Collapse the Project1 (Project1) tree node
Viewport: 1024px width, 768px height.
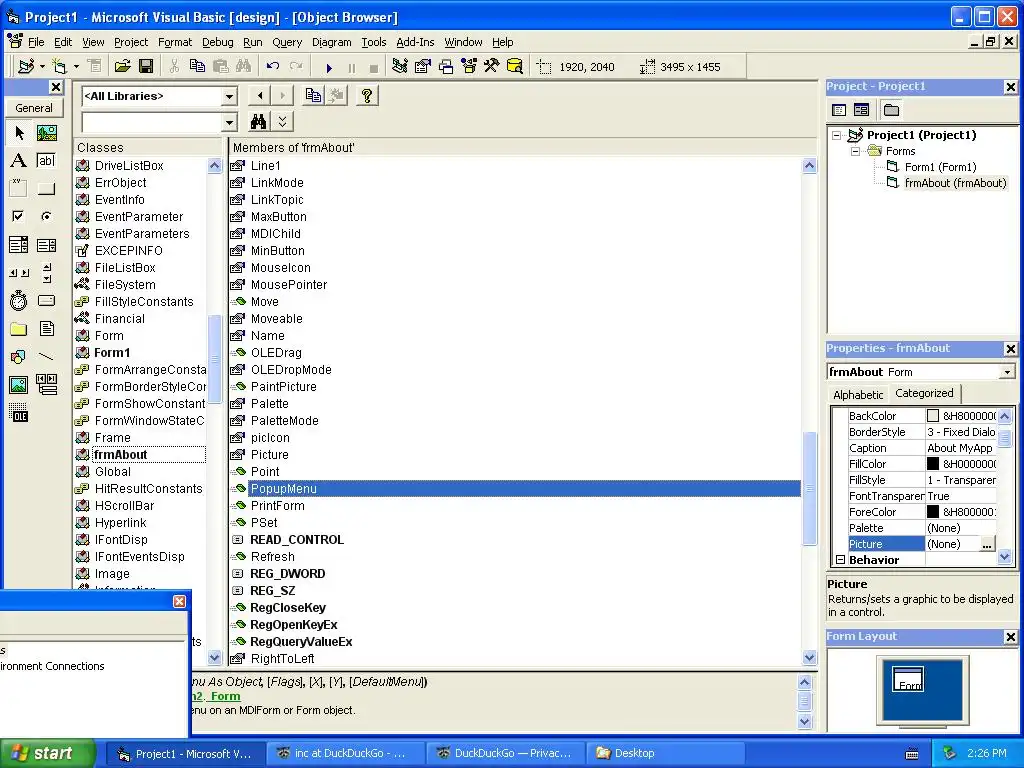pyautogui.click(x=837, y=135)
